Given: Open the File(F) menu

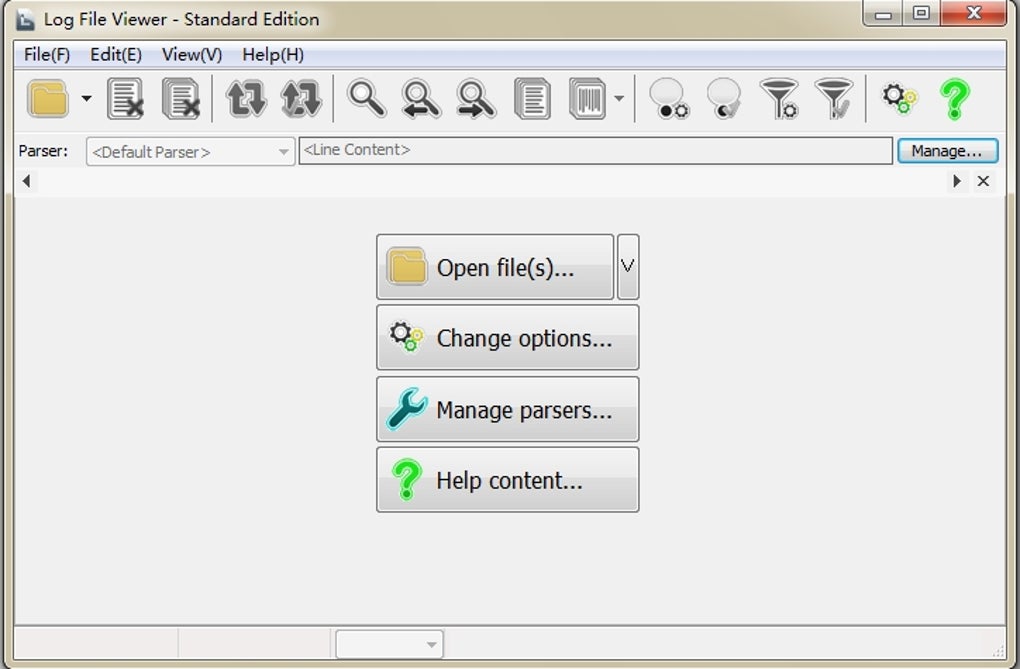Looking at the screenshot, I should (47, 55).
